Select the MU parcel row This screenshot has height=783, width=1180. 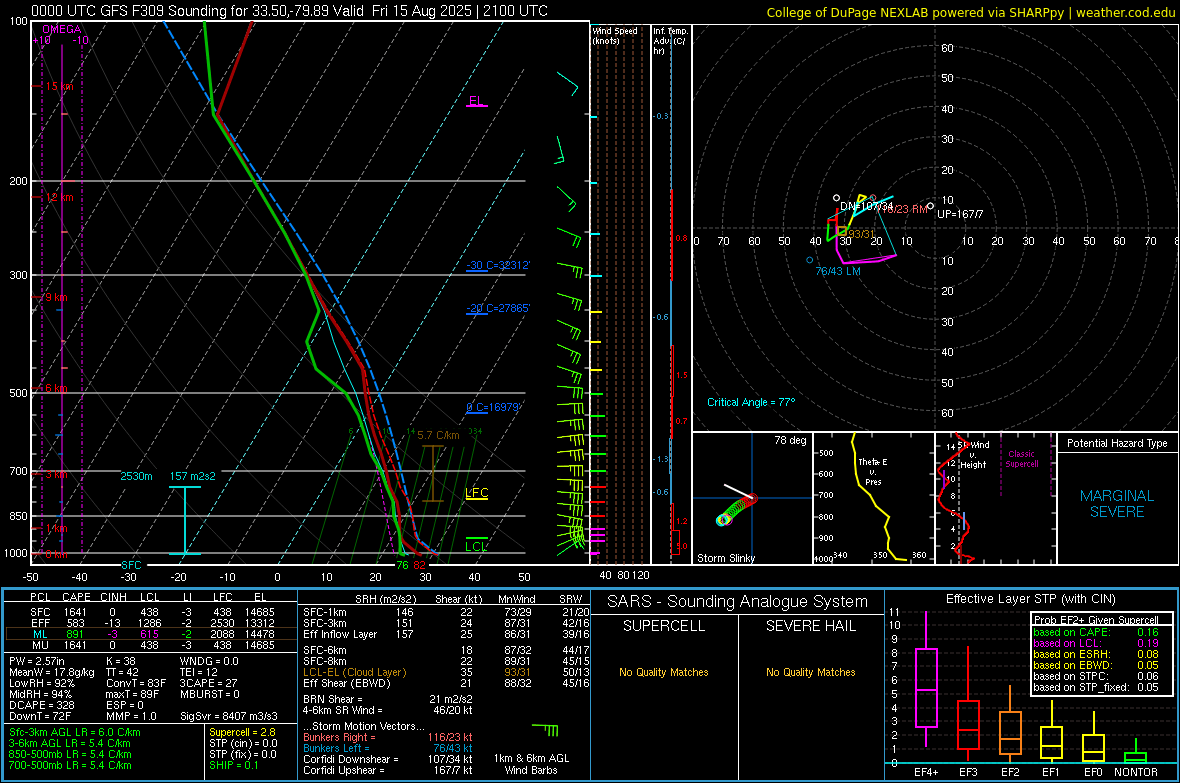click(x=151, y=645)
